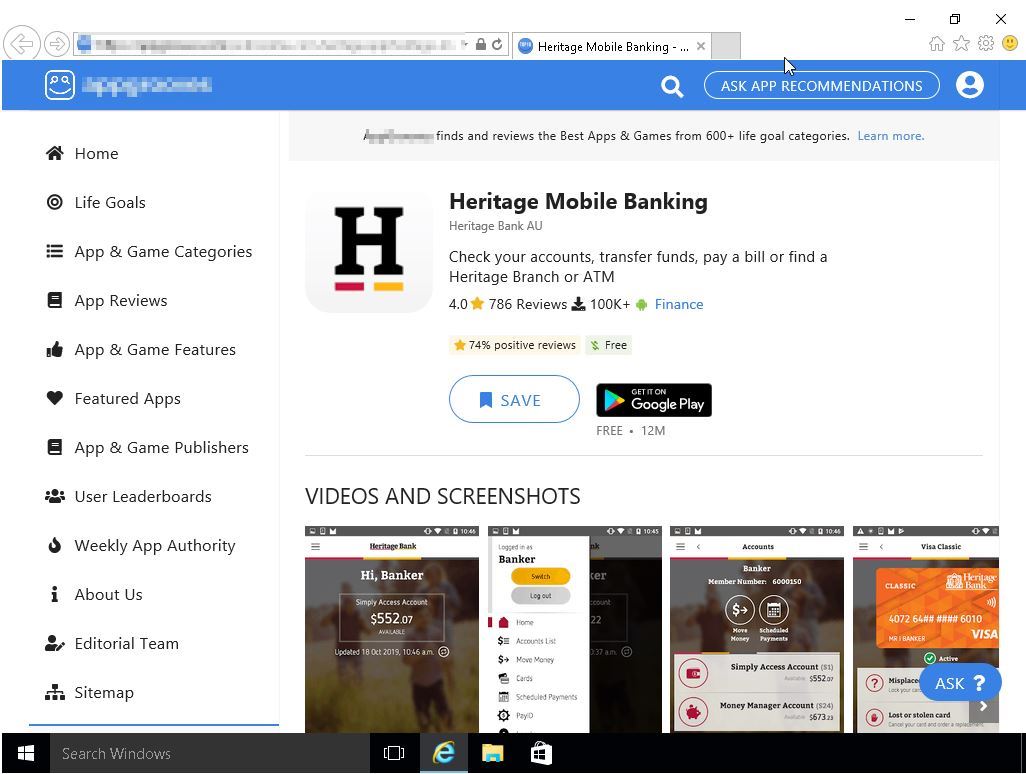
Task: Open Life Goals in the sidebar
Action: point(110,203)
